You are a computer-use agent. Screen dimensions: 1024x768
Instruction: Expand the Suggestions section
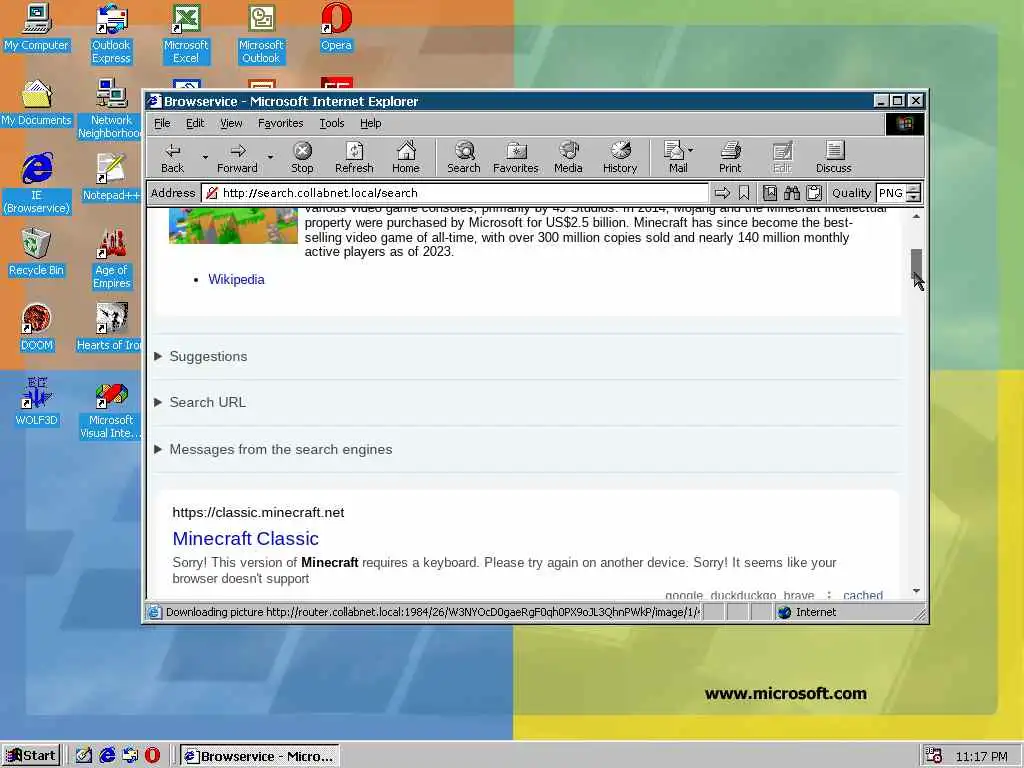click(202, 357)
